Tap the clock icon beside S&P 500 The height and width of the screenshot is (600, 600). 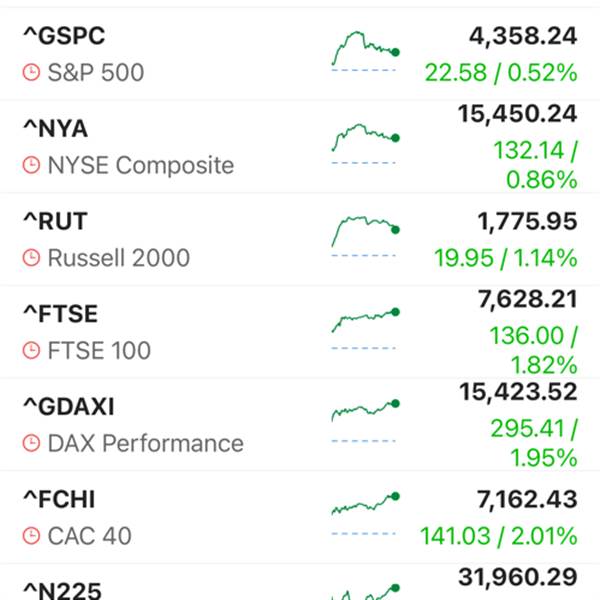coord(31,72)
